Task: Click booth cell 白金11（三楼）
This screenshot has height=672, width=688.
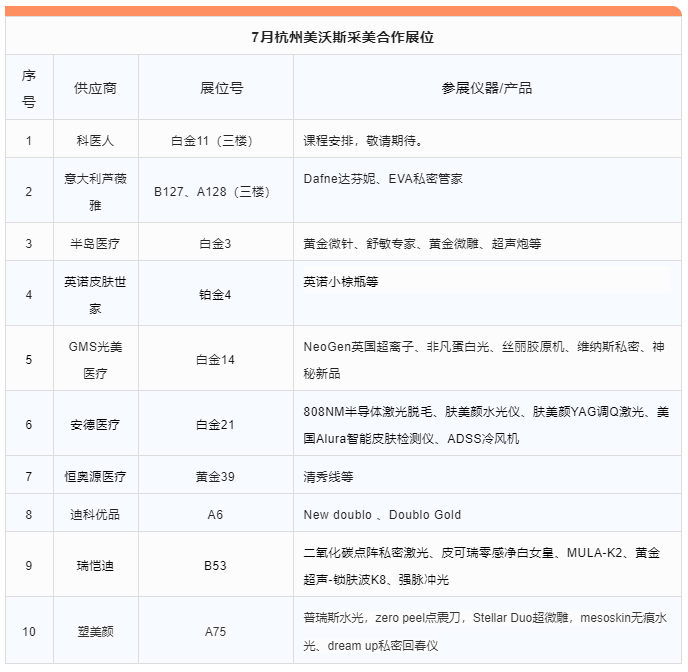Action: pyautogui.click(x=215, y=141)
